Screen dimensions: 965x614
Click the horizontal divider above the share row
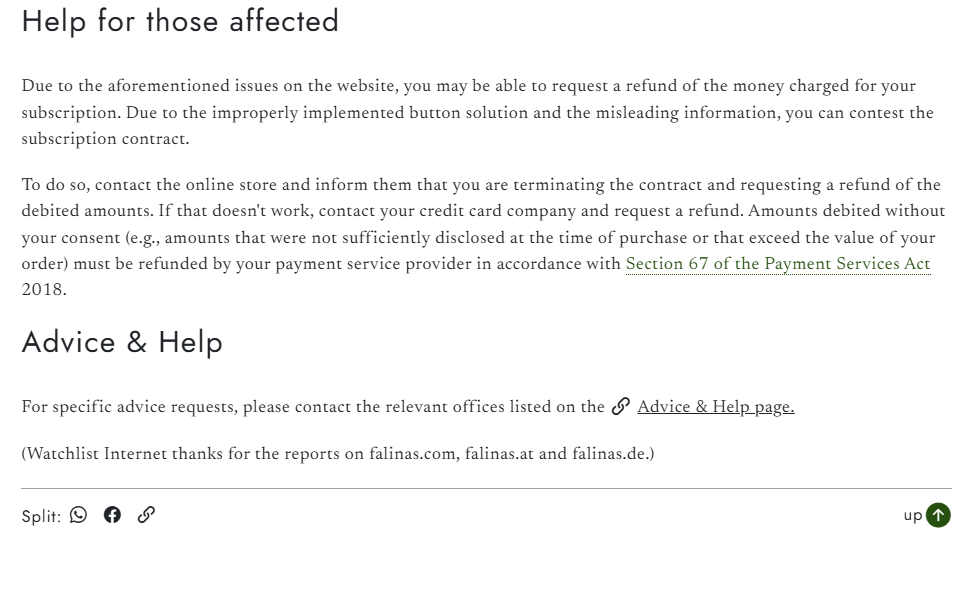(486, 489)
